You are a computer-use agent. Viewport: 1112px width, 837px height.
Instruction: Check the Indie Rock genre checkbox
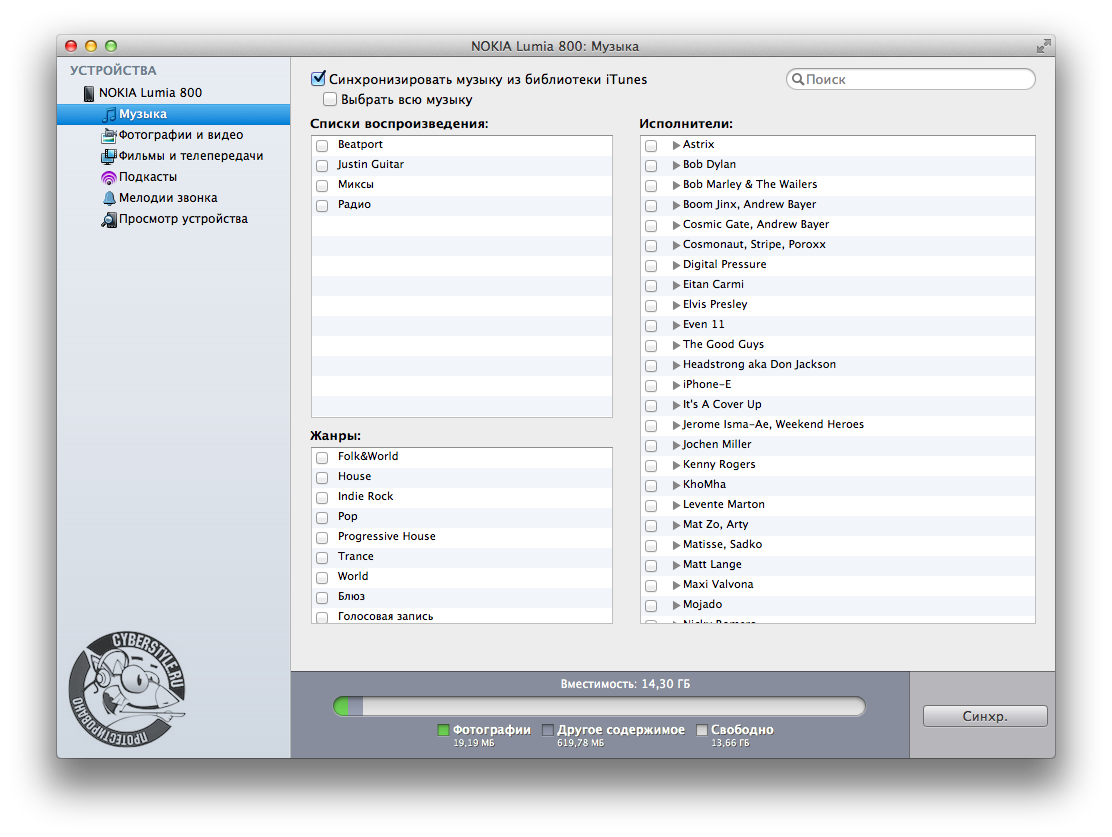click(322, 497)
